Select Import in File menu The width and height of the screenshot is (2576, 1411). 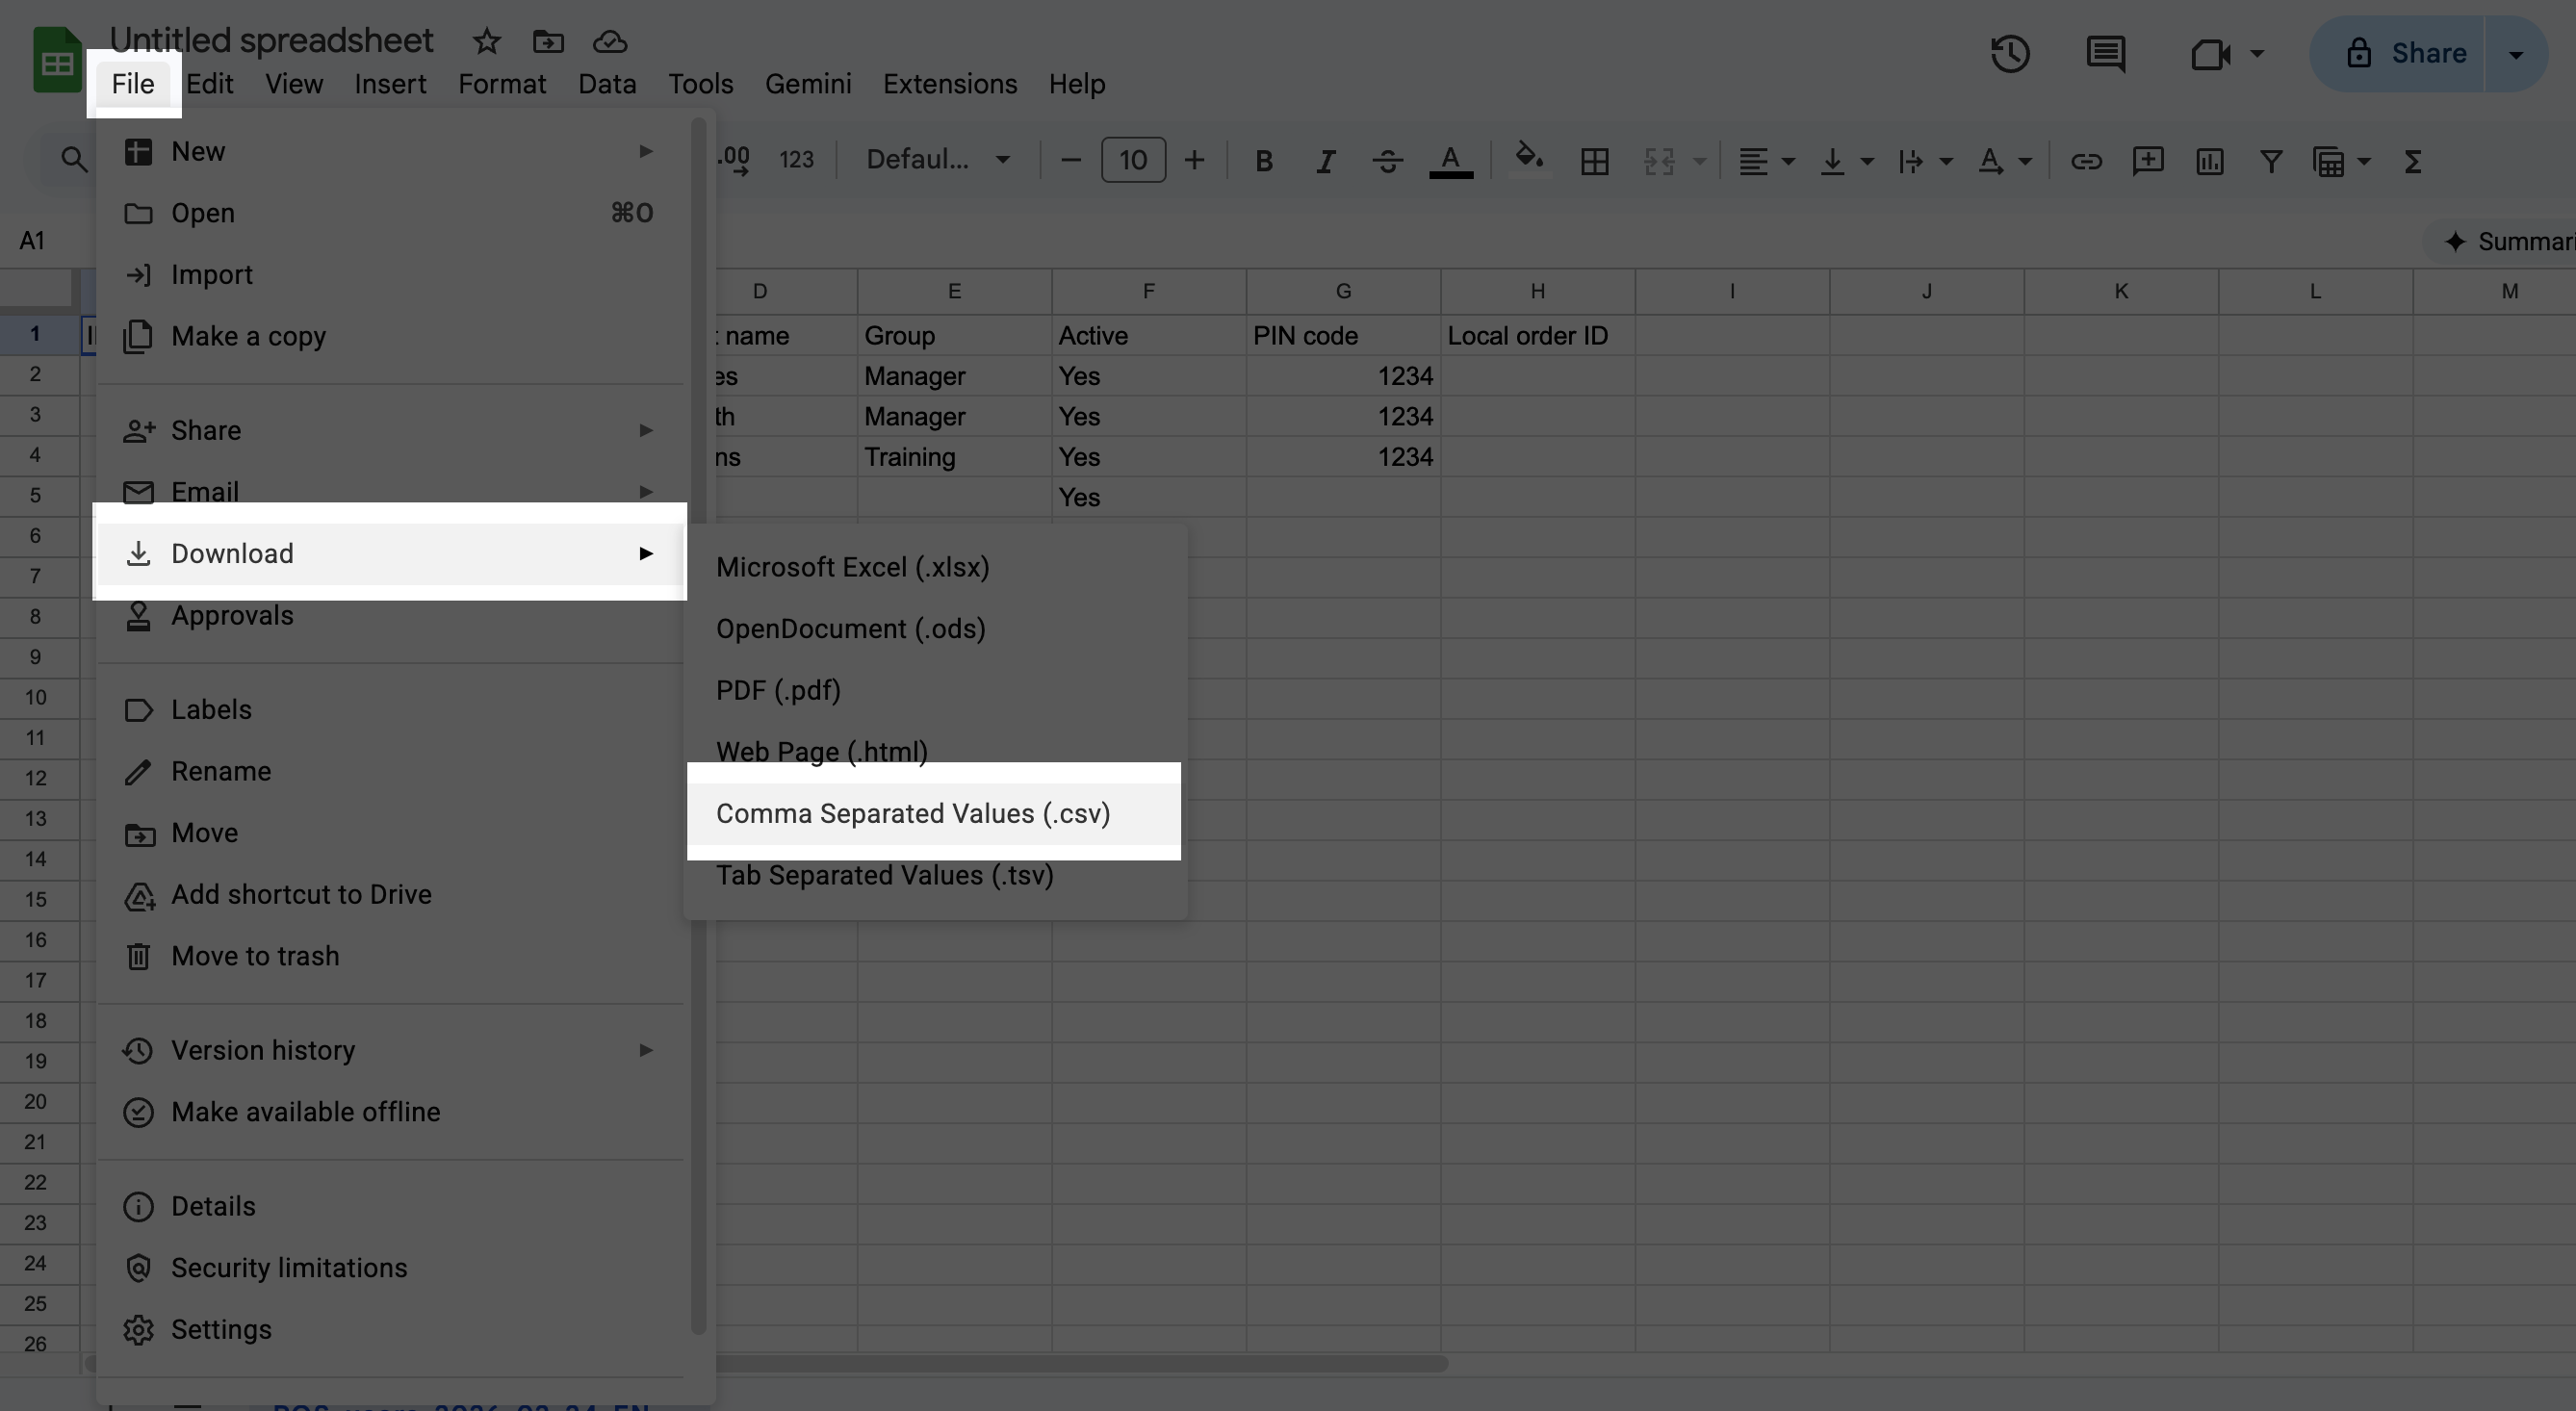click(390, 275)
